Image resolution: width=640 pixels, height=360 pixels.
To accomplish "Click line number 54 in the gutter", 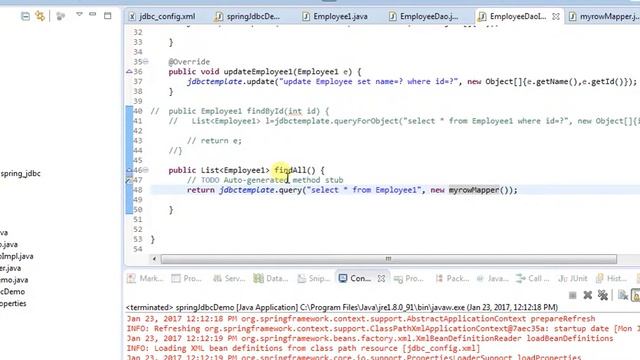I will (x=138, y=249).
